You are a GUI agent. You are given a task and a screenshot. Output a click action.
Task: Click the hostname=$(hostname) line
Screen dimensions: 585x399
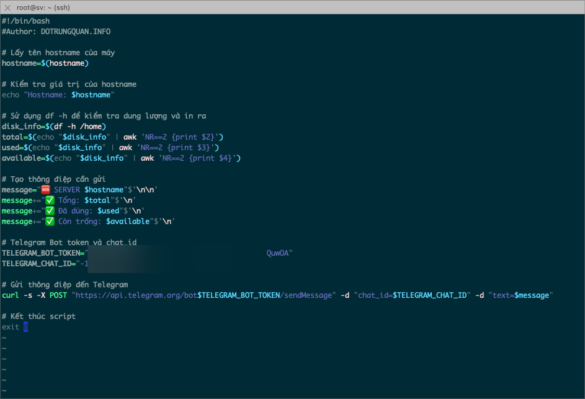[x=45, y=63]
